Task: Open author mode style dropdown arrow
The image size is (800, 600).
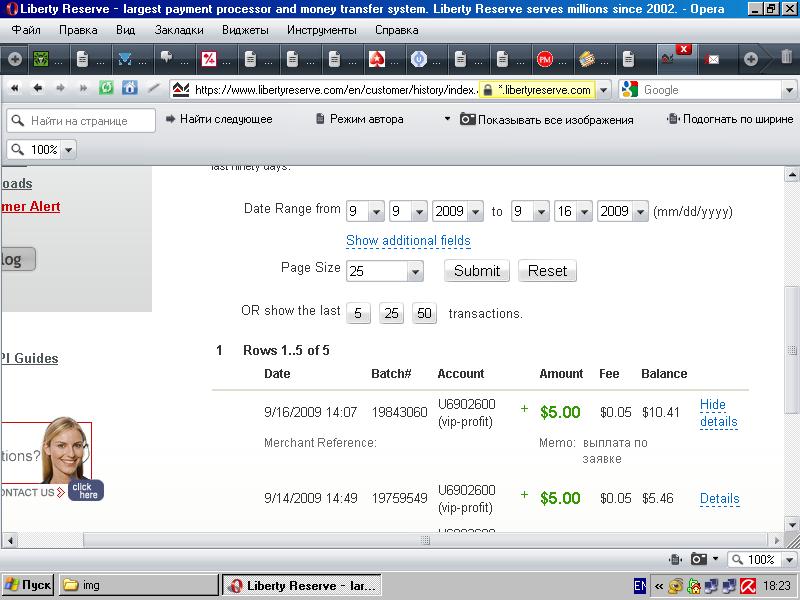Action: tap(447, 119)
